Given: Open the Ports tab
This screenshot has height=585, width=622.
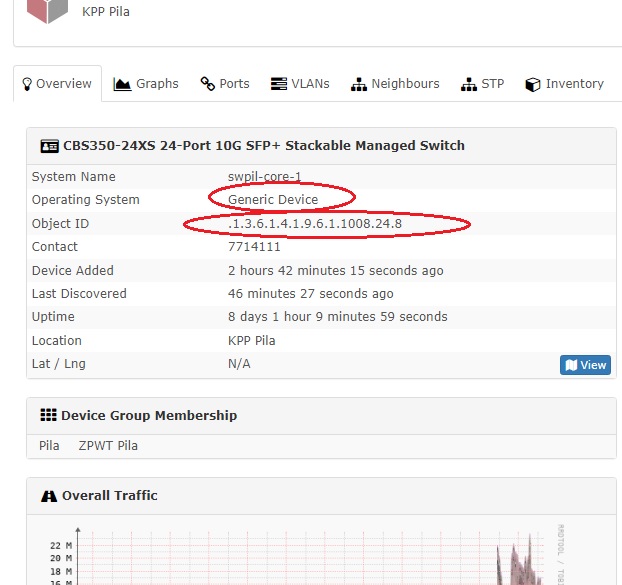Looking at the screenshot, I should 225,84.
